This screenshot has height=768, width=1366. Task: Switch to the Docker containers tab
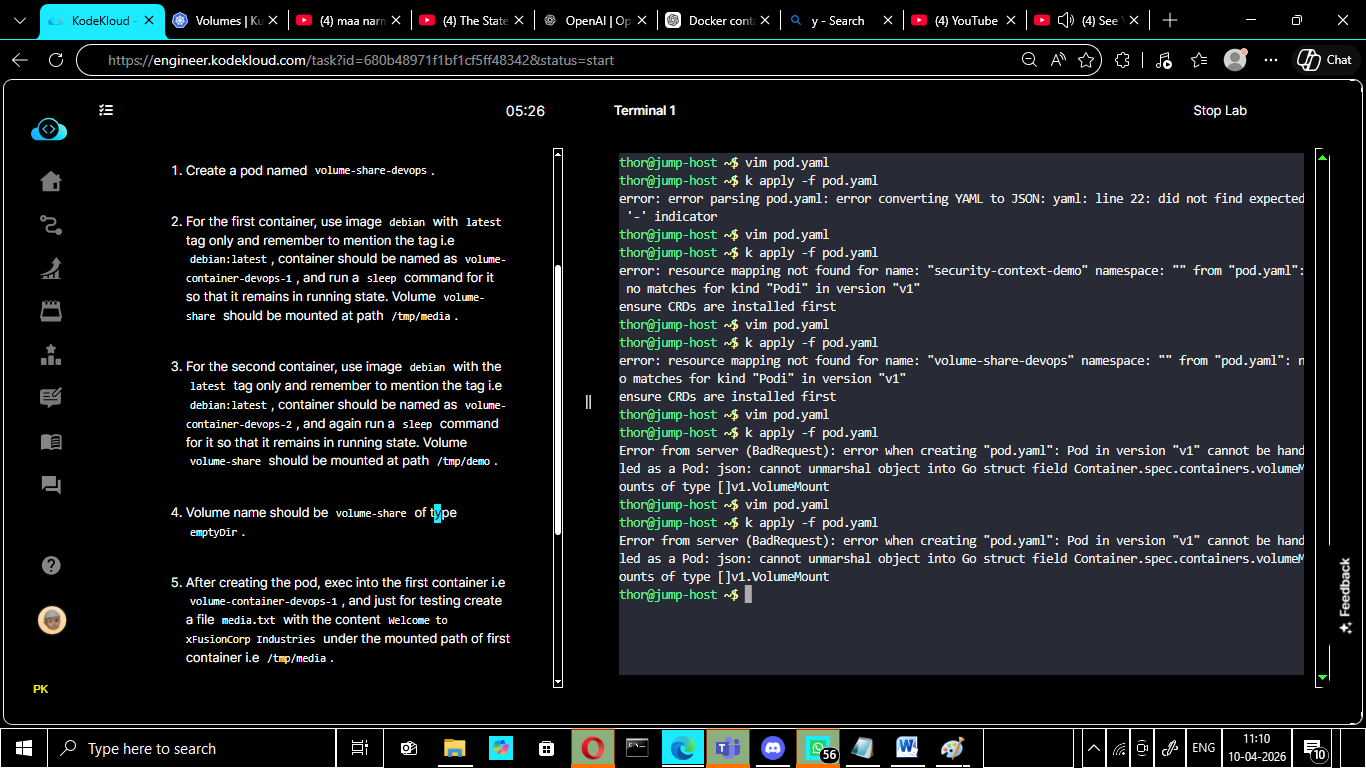719,20
